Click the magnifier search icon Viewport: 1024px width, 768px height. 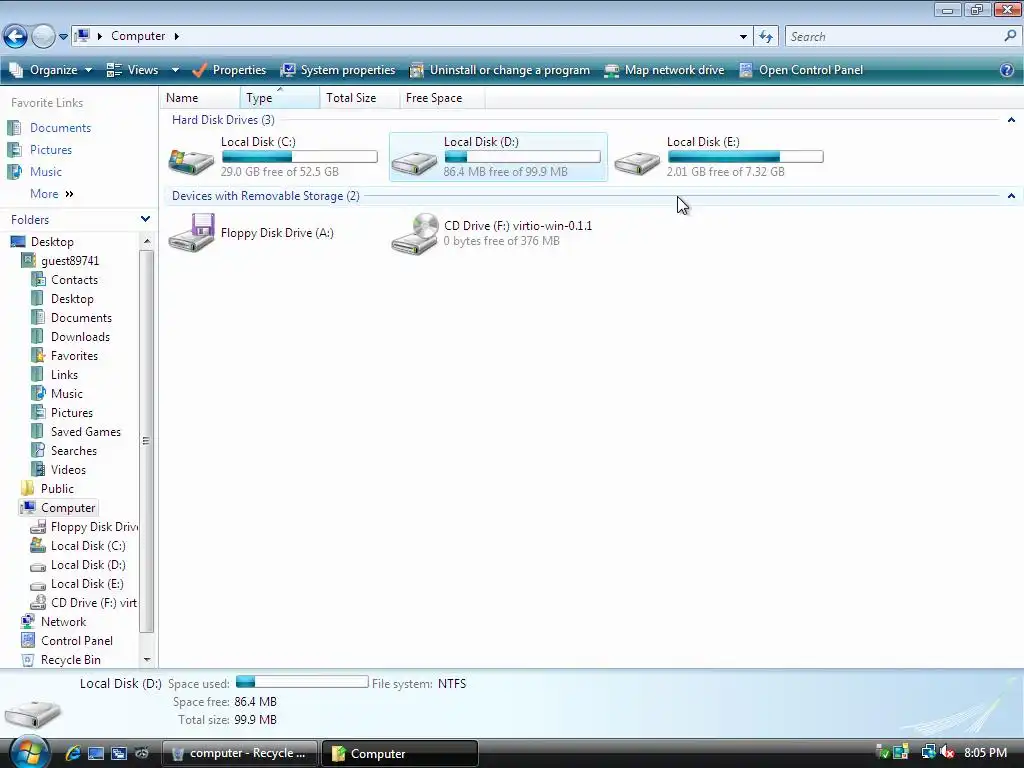coord(1010,37)
